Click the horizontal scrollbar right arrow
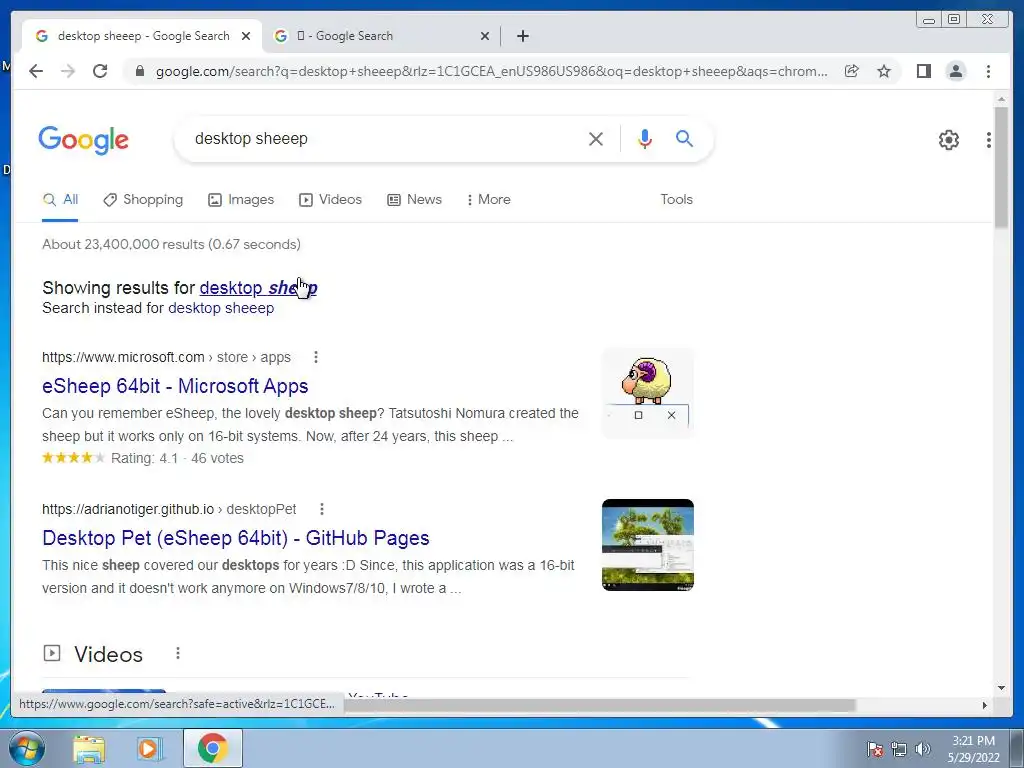Image resolution: width=1024 pixels, height=768 pixels. click(x=985, y=705)
